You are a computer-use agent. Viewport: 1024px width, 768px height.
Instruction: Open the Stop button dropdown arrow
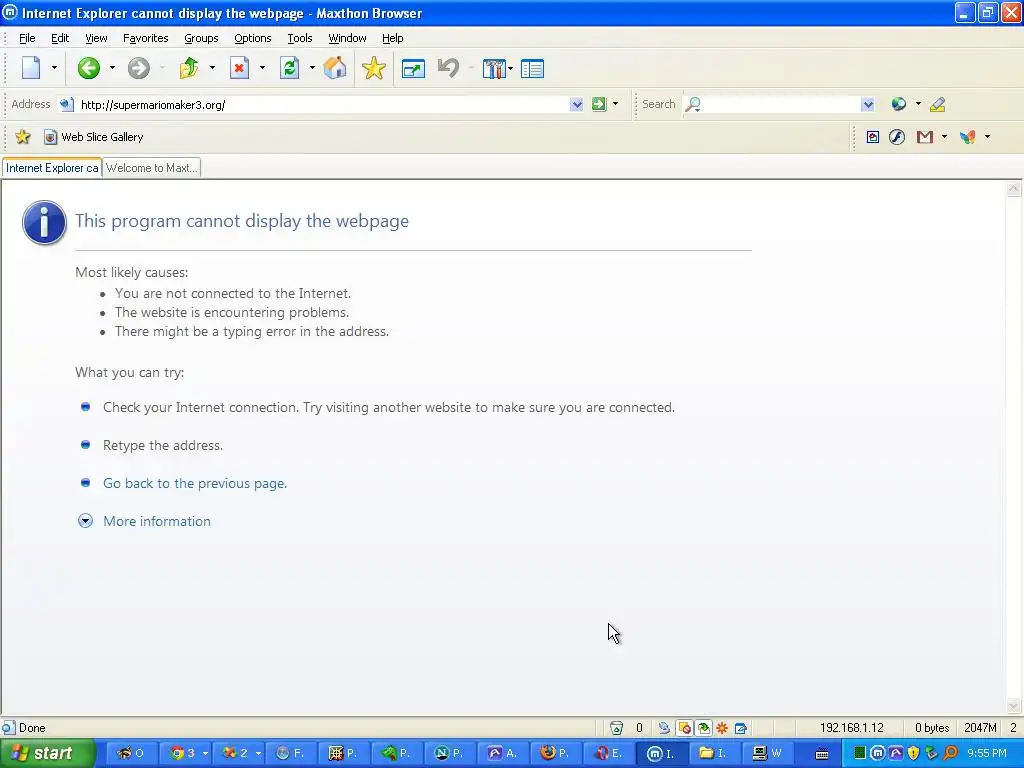click(x=262, y=68)
